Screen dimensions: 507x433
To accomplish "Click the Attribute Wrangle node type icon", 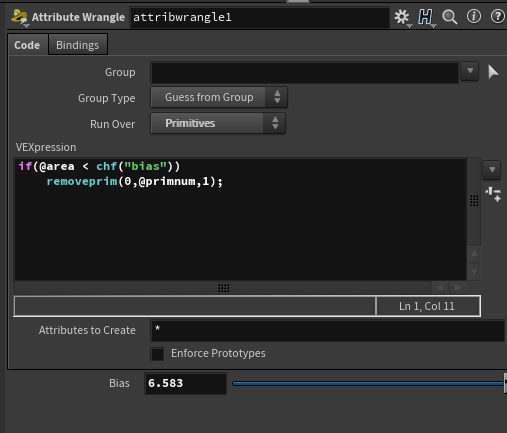I will 19,17.
